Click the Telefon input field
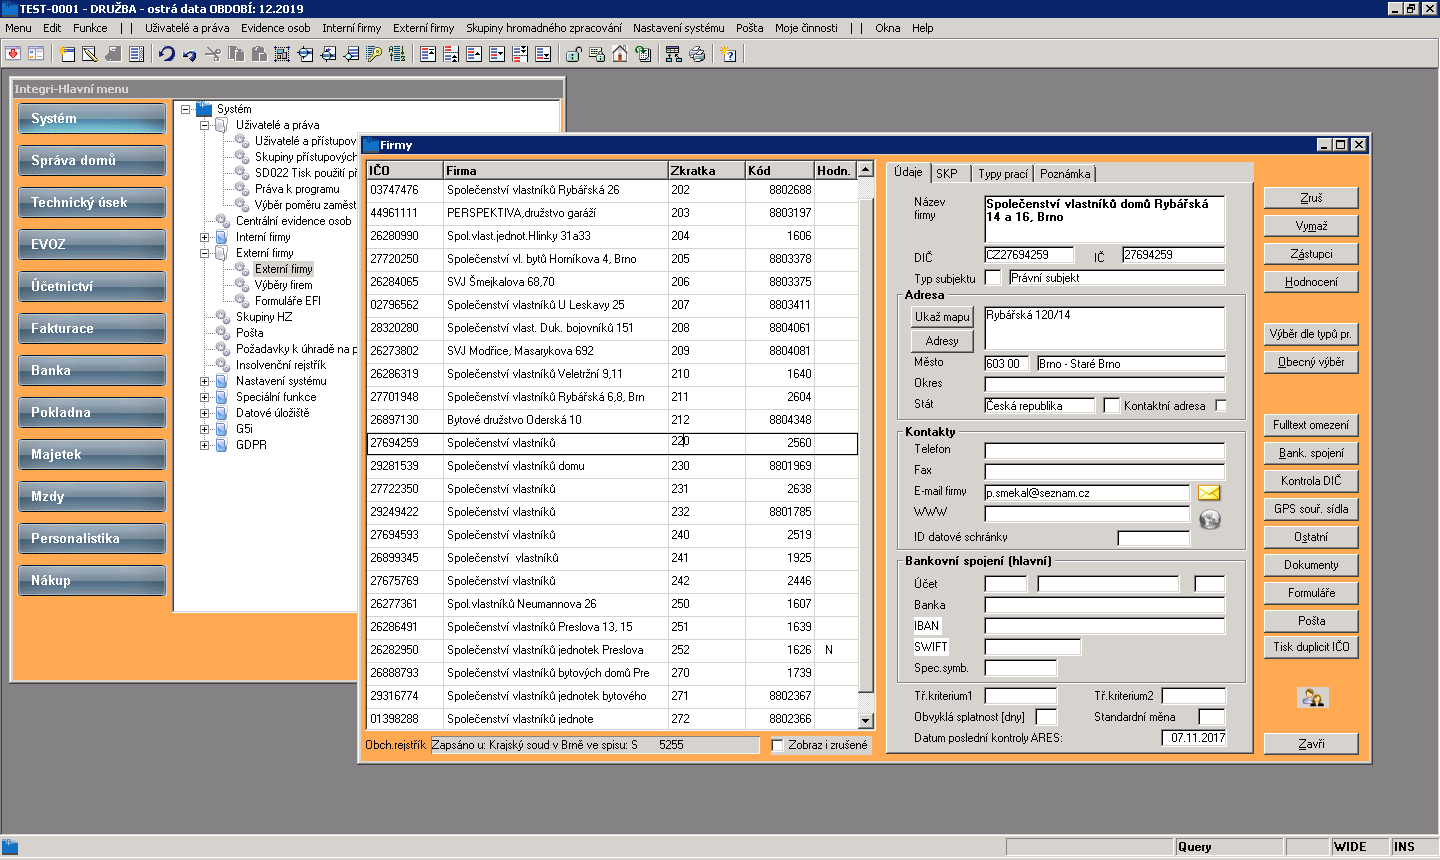This screenshot has width=1440, height=860. tap(1104, 451)
